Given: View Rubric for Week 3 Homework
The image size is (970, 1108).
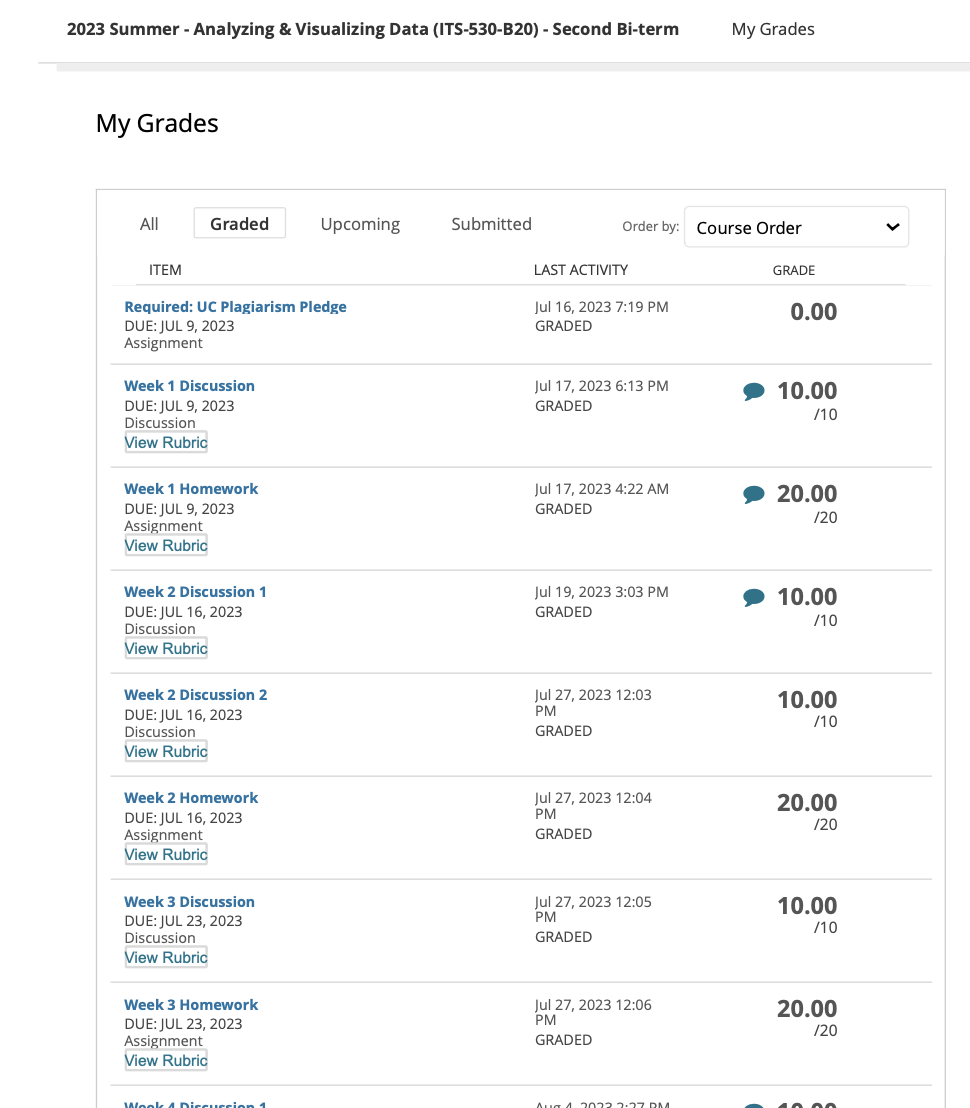Looking at the screenshot, I should 166,1061.
